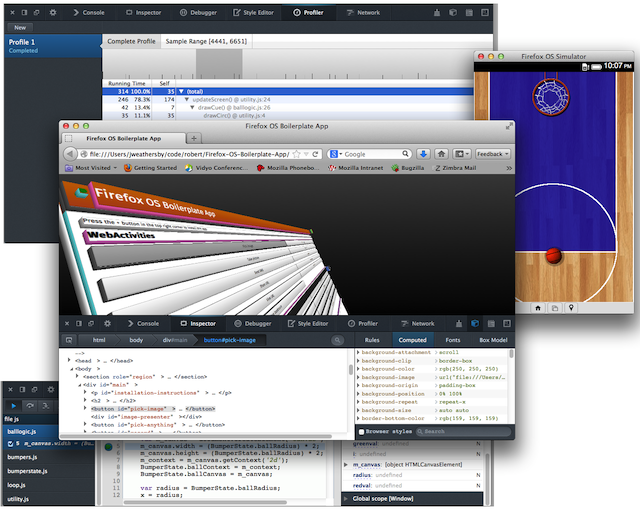Open Box Model tab

[493, 340]
